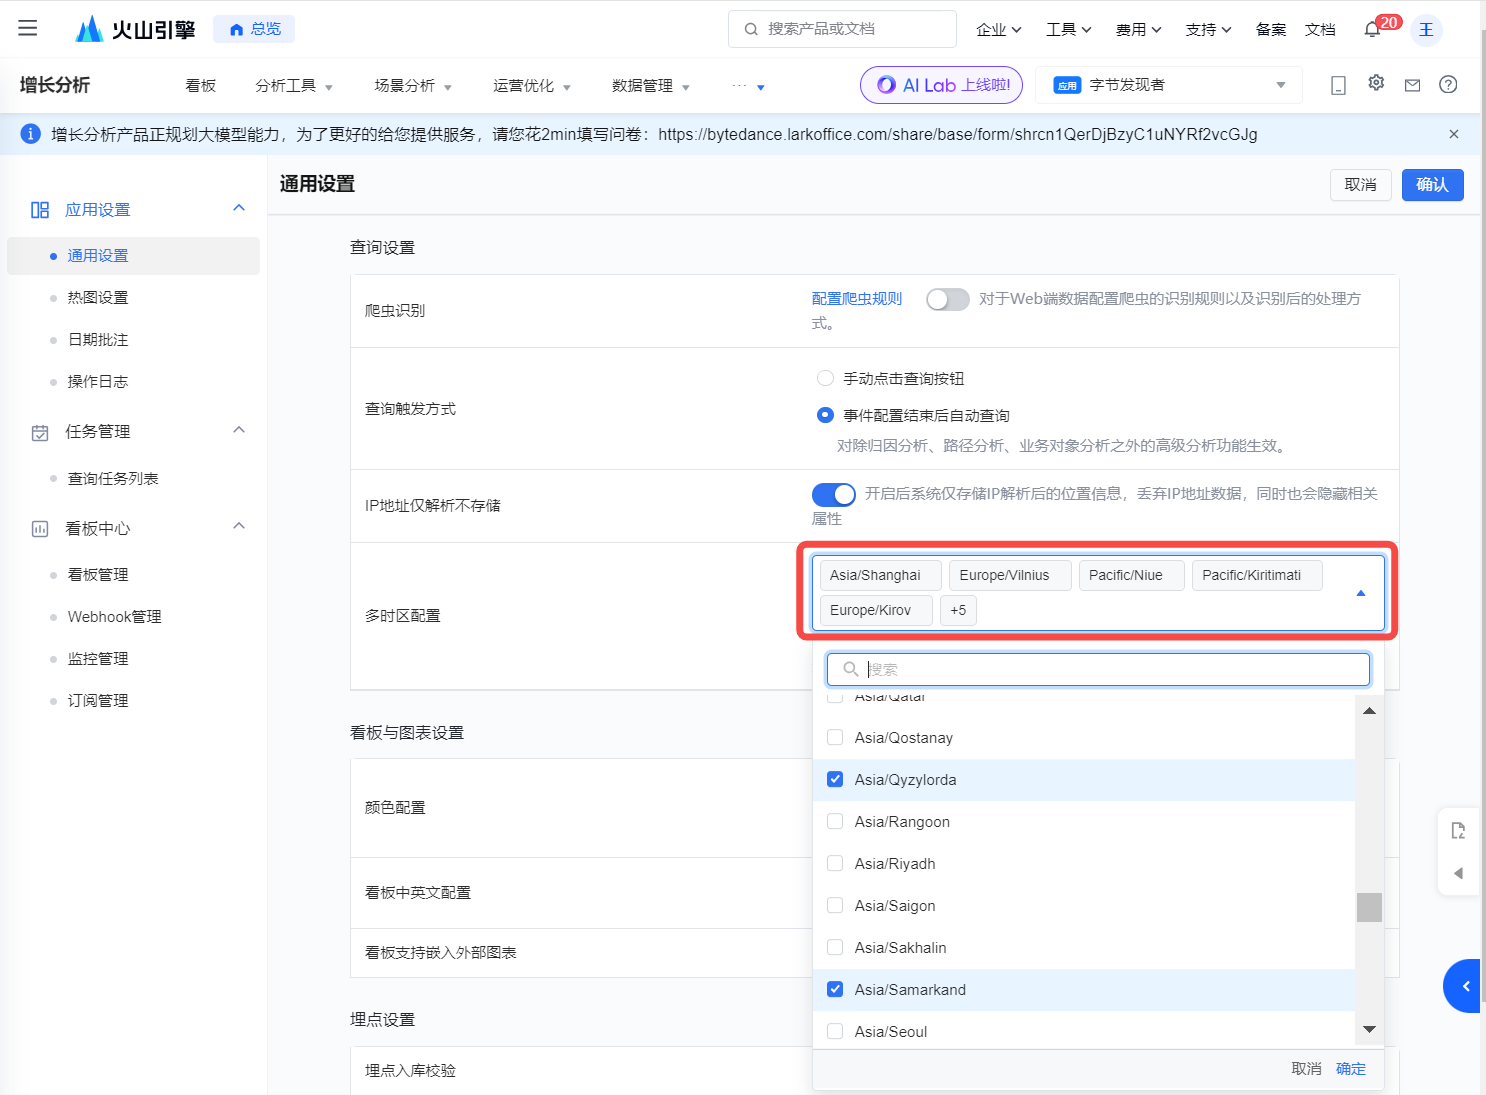The width and height of the screenshot is (1486, 1095).
Task: Click the timezone list scrollbar thumb
Action: [x=1369, y=907]
